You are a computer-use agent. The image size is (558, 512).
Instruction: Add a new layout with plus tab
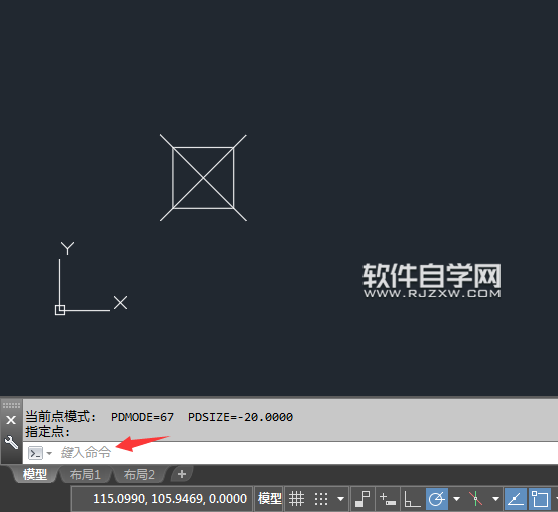tap(182, 474)
